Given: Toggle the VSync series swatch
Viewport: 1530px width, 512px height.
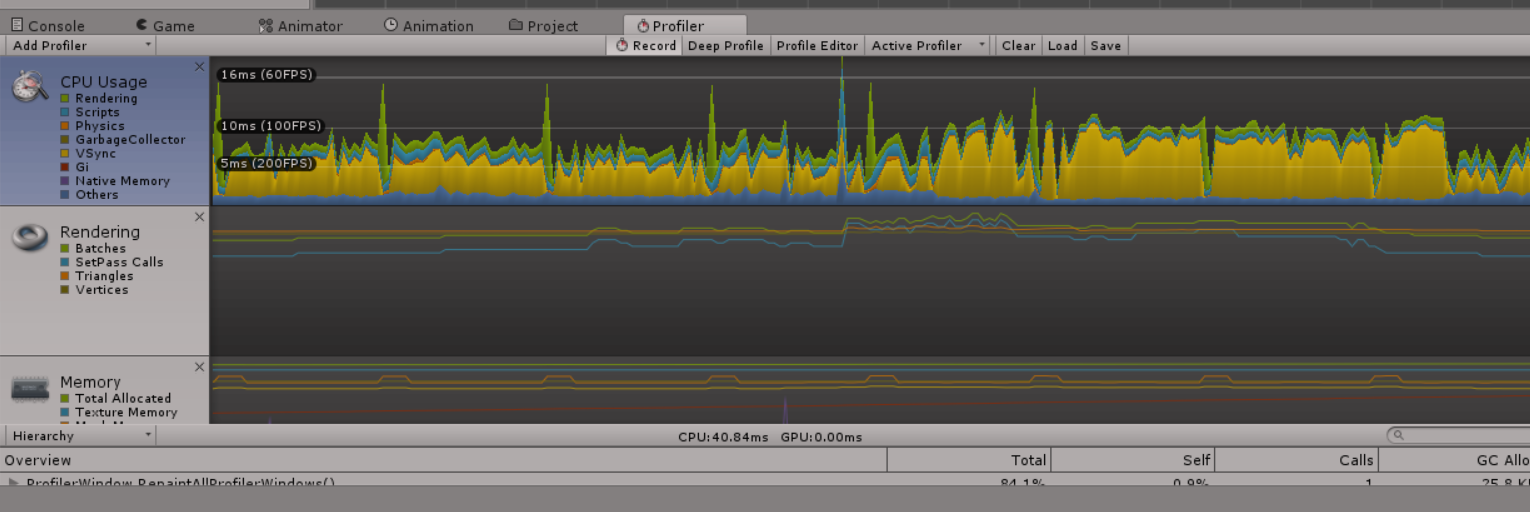Looking at the screenshot, I should [65, 154].
